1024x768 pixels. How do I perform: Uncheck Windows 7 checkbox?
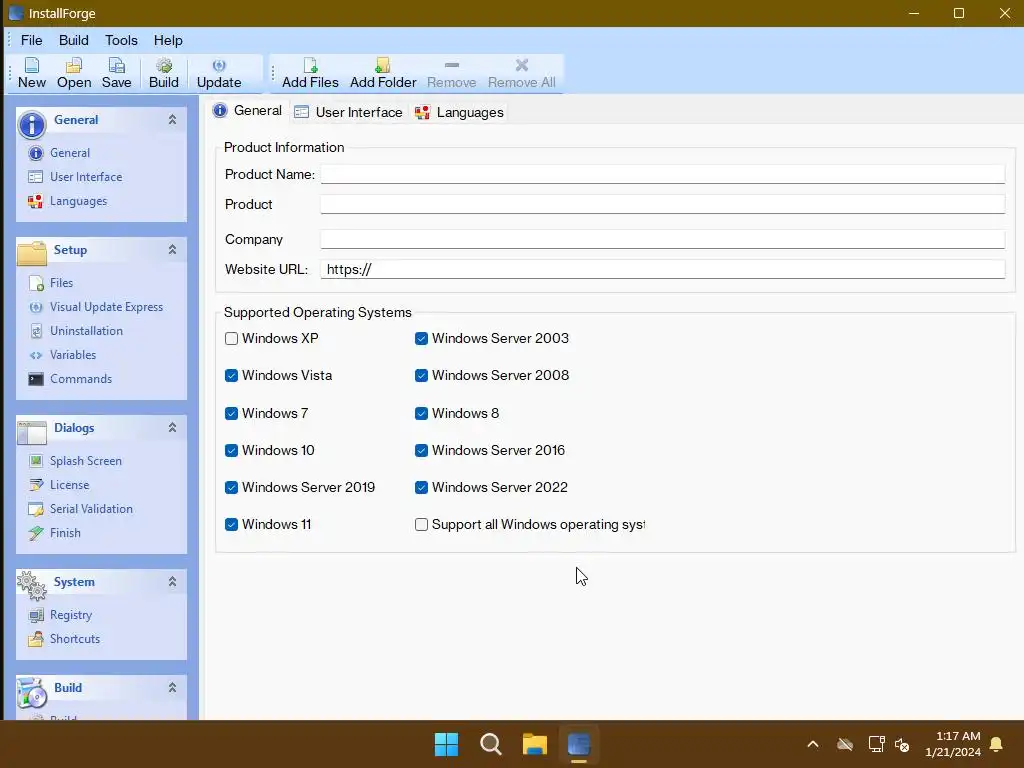point(231,414)
